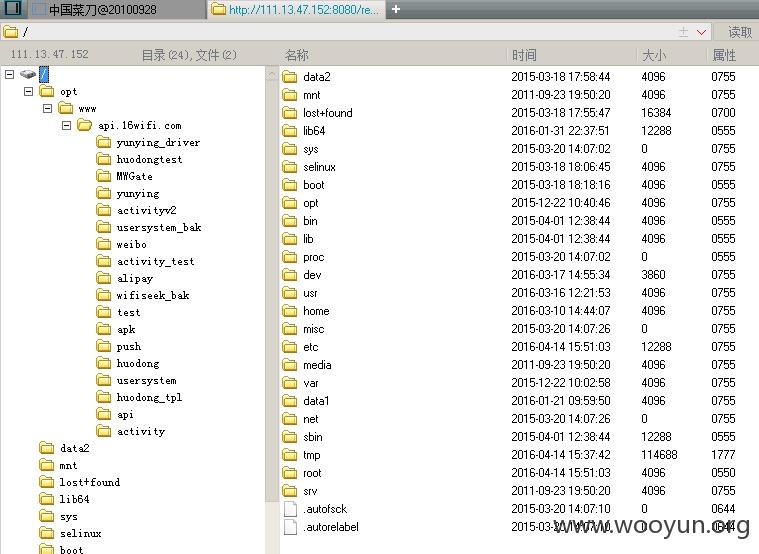Click the api.16wifi.com folder icon in tree
This screenshot has height=554, width=759.
point(84,125)
